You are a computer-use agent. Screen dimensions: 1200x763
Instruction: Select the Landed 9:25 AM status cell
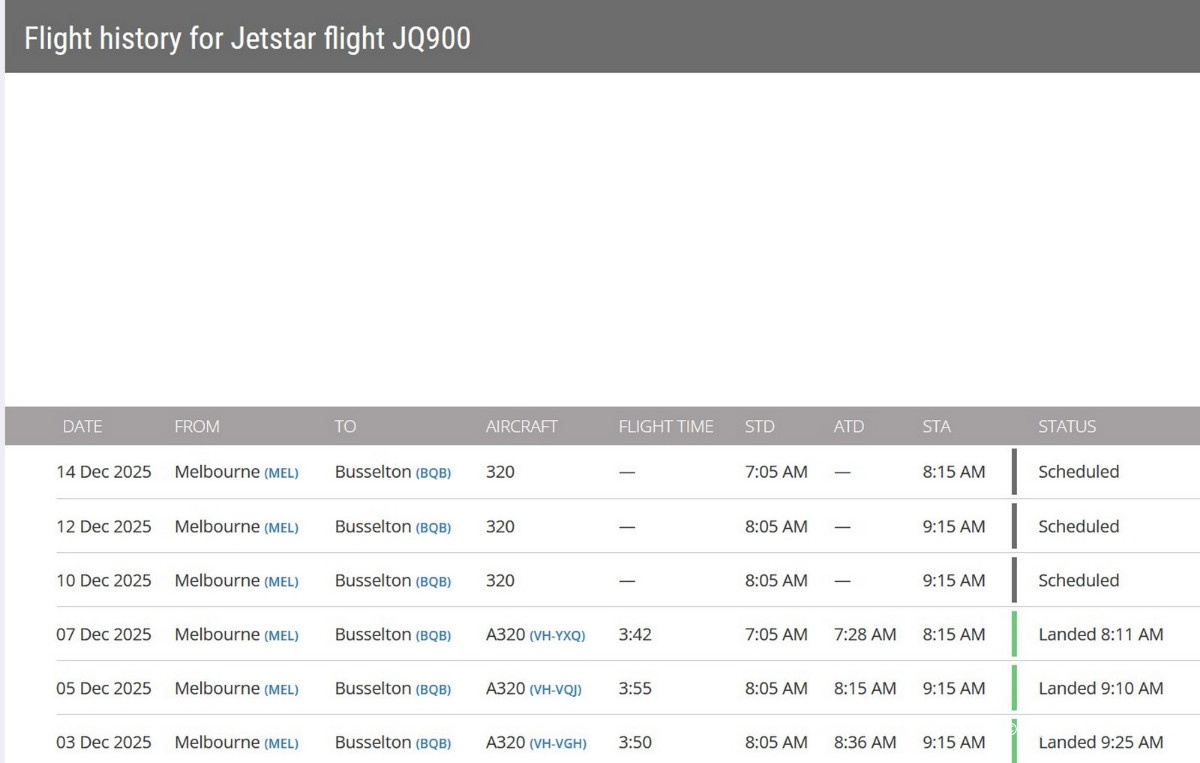(1100, 742)
